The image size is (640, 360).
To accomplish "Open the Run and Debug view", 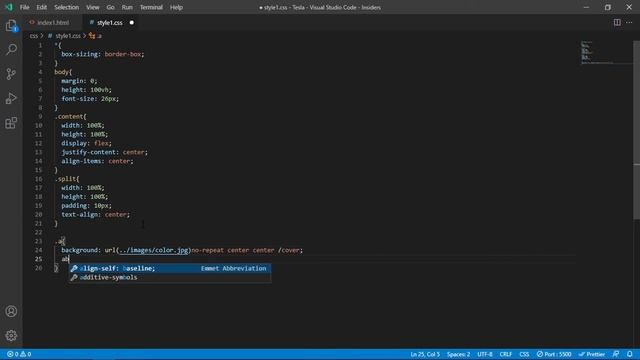I will (11, 98).
